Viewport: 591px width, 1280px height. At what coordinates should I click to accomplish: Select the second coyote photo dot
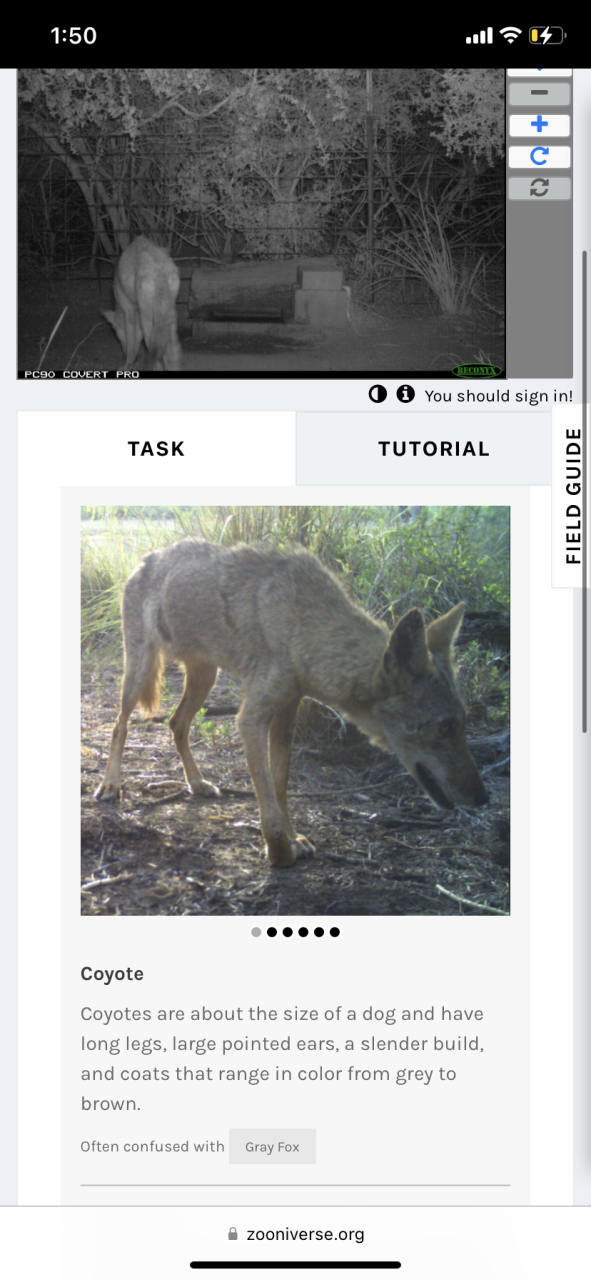point(272,932)
